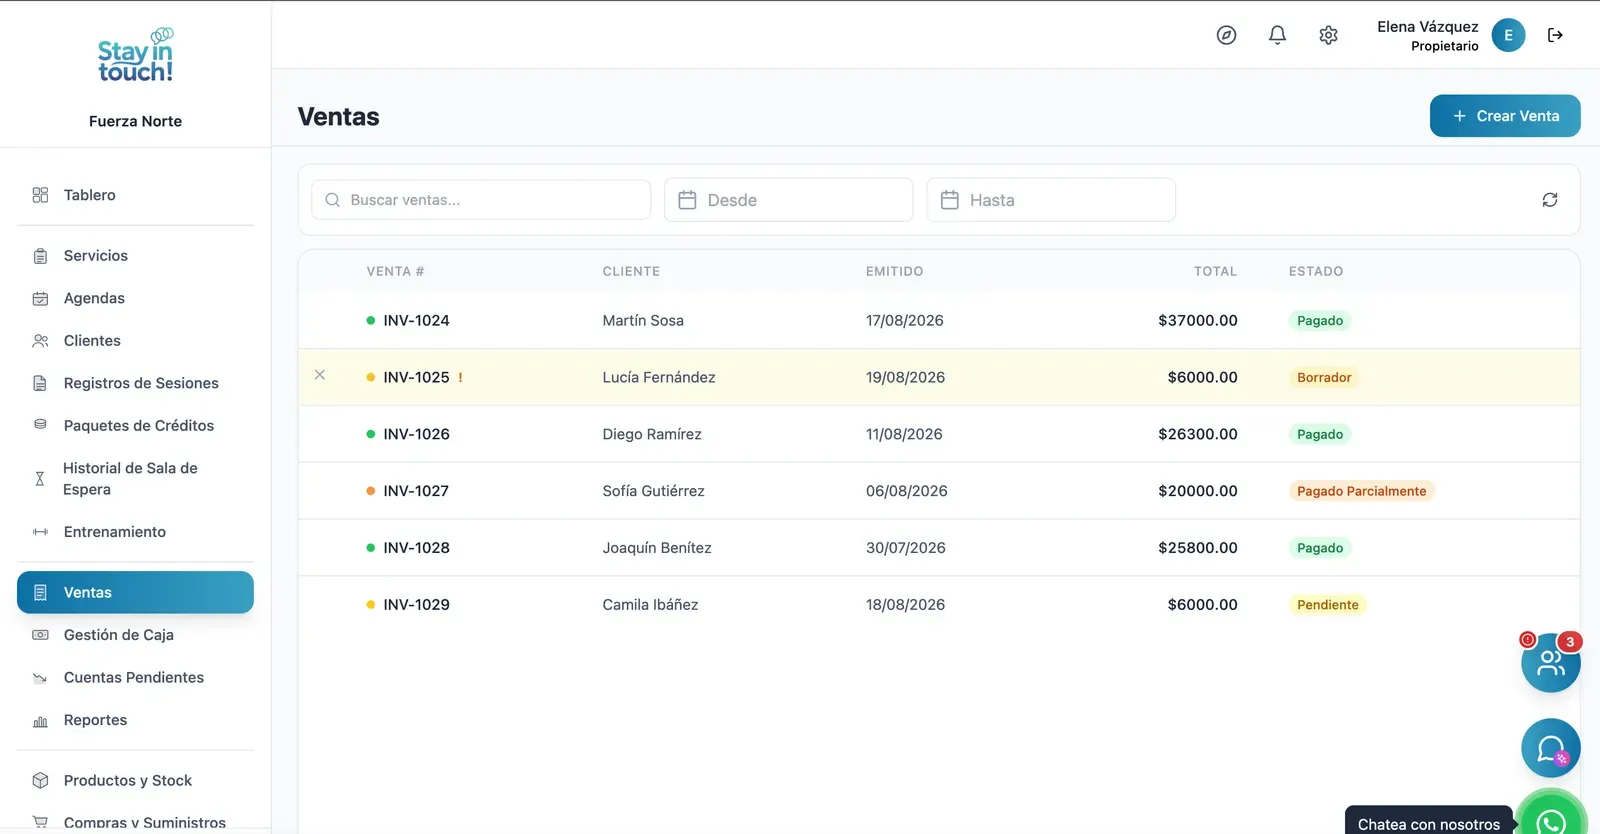The height and width of the screenshot is (834, 1600).
Task: Click the warning mark next to INV-1025
Action: pyautogui.click(x=460, y=377)
